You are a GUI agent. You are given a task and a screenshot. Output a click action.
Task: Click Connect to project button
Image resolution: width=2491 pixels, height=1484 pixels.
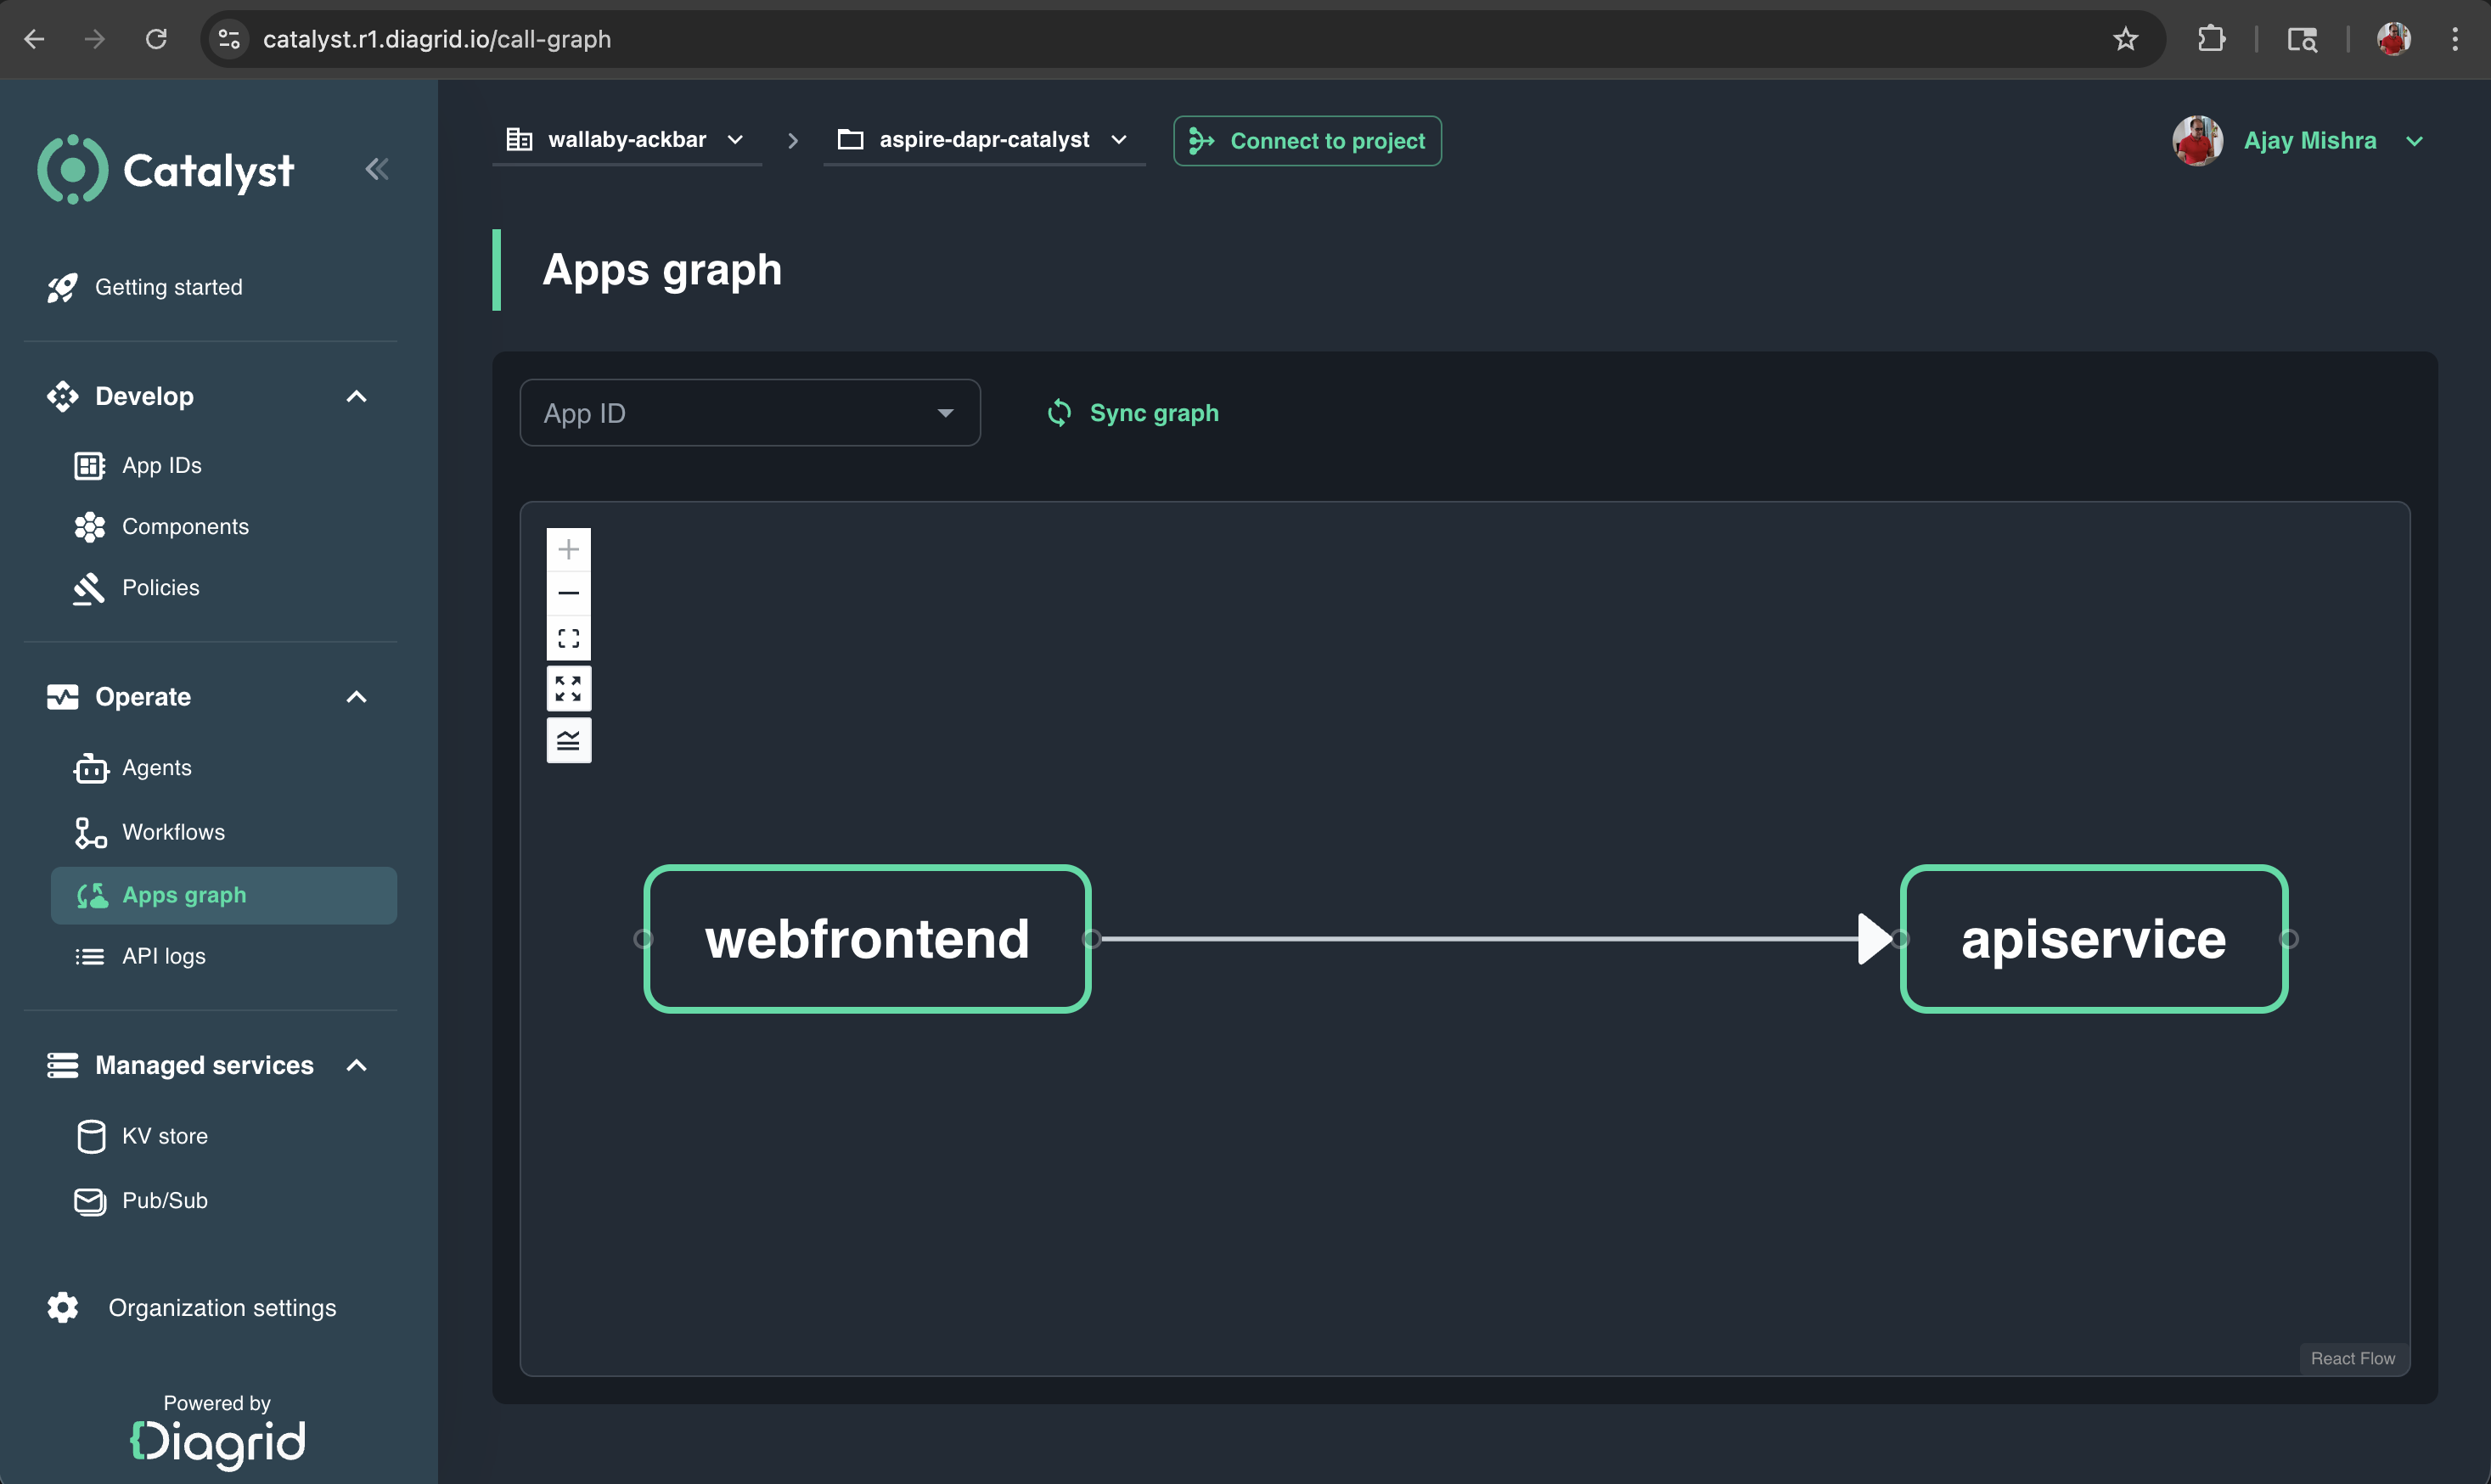pyautogui.click(x=1307, y=141)
